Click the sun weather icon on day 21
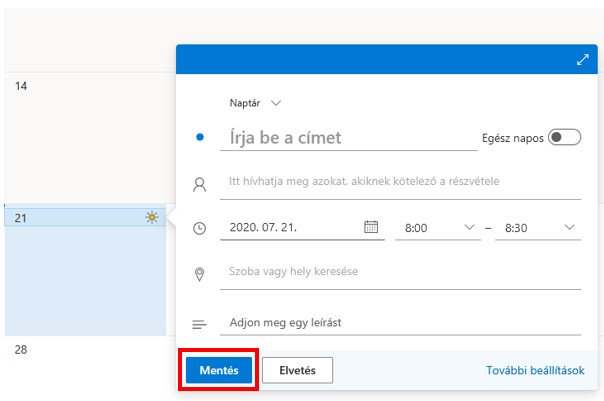This screenshot has height=401, width=604. (x=152, y=217)
